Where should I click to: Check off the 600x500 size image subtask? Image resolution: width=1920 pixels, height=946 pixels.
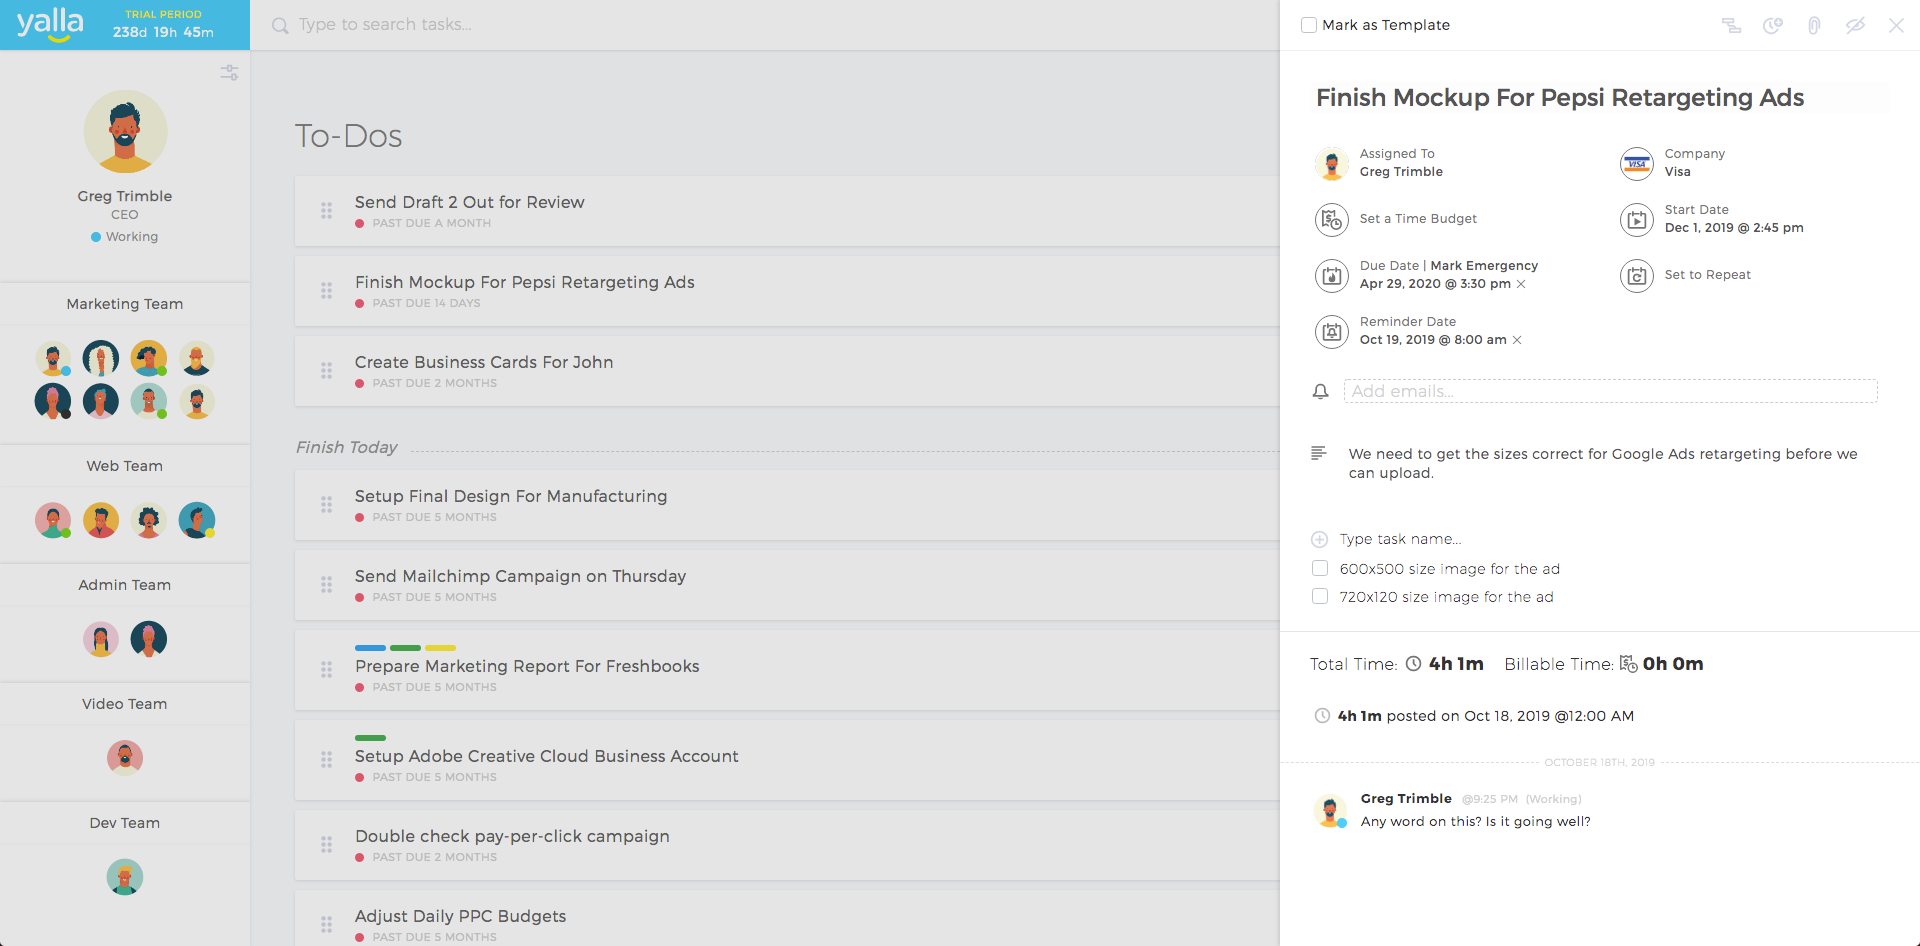[x=1320, y=568]
